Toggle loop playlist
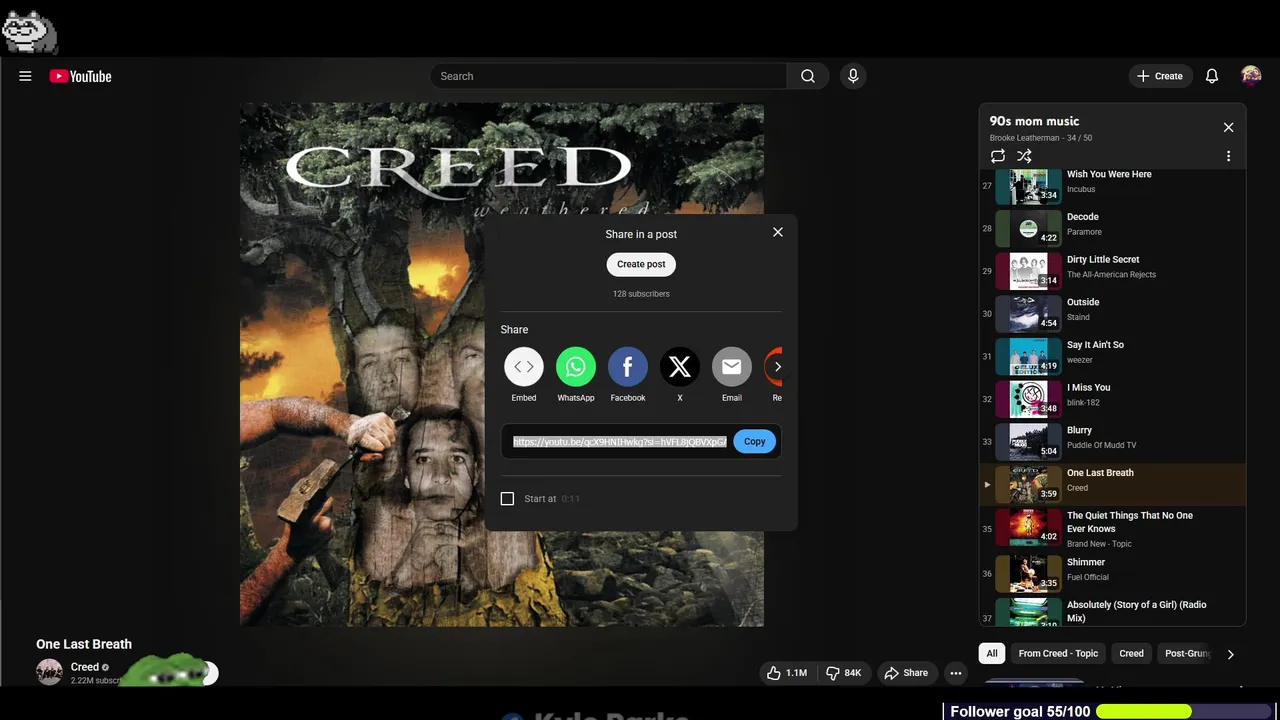Image resolution: width=1280 pixels, height=720 pixels. pyautogui.click(x=998, y=156)
